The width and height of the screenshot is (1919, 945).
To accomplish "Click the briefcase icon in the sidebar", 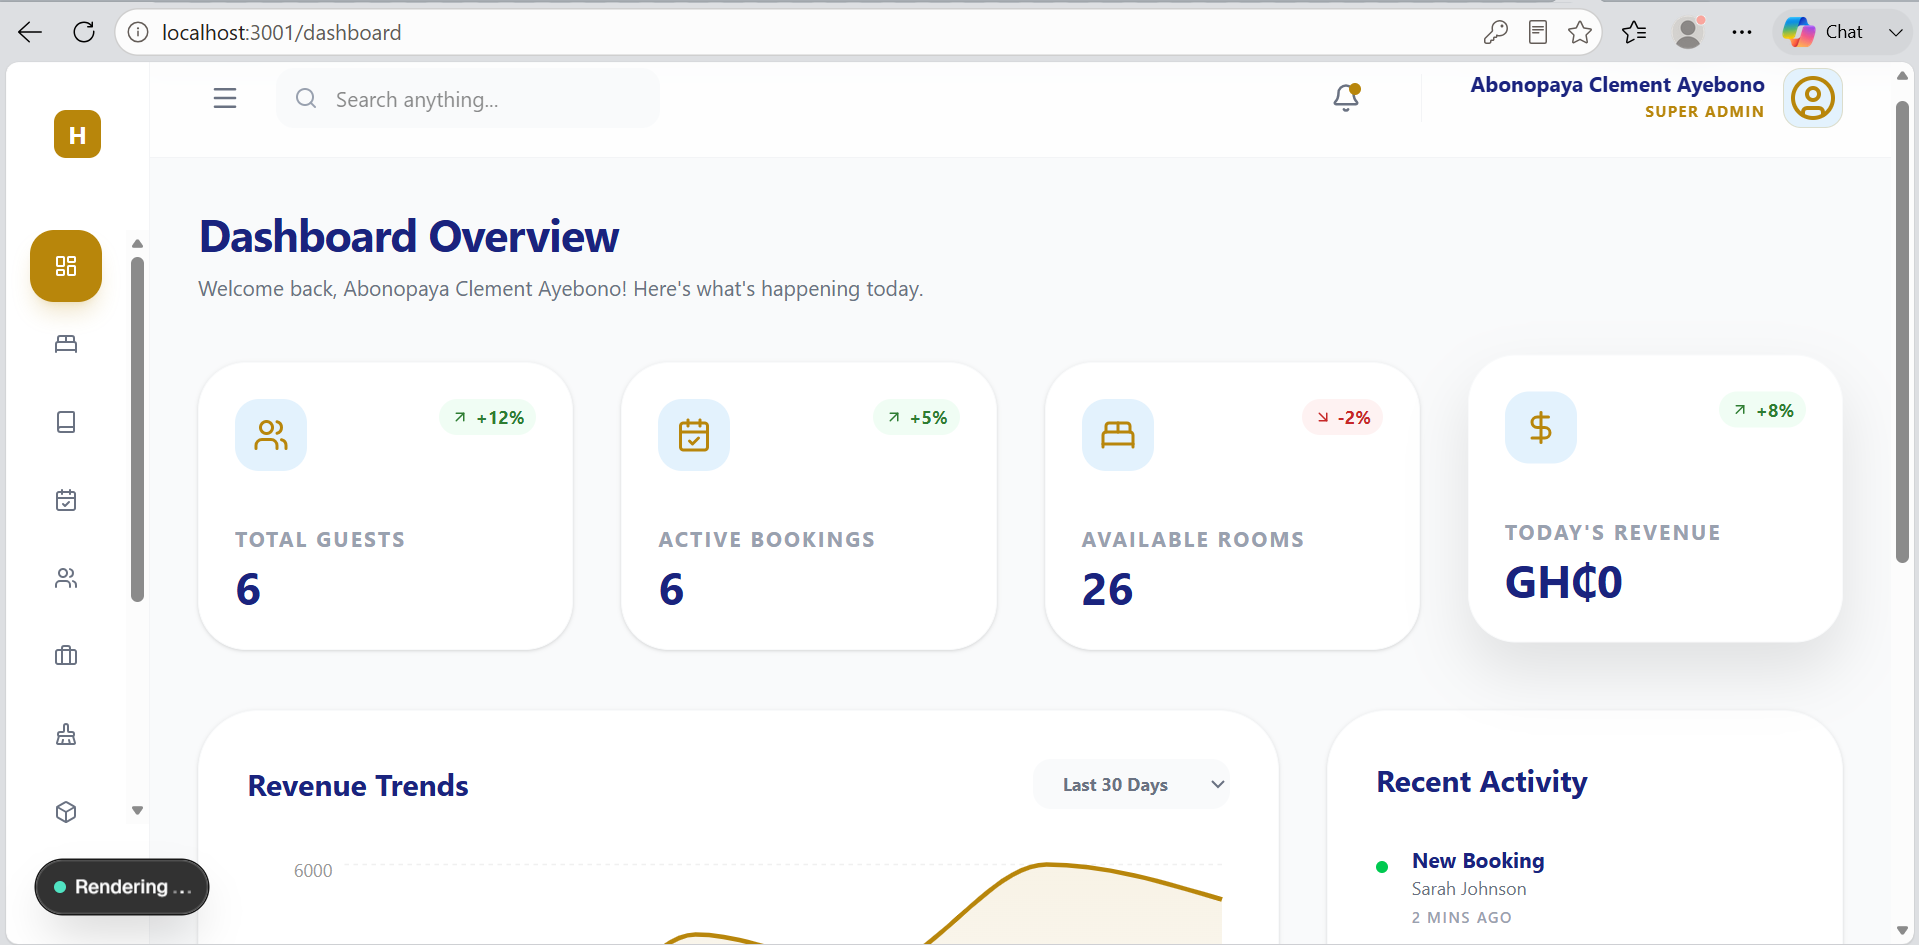I will coord(66,656).
